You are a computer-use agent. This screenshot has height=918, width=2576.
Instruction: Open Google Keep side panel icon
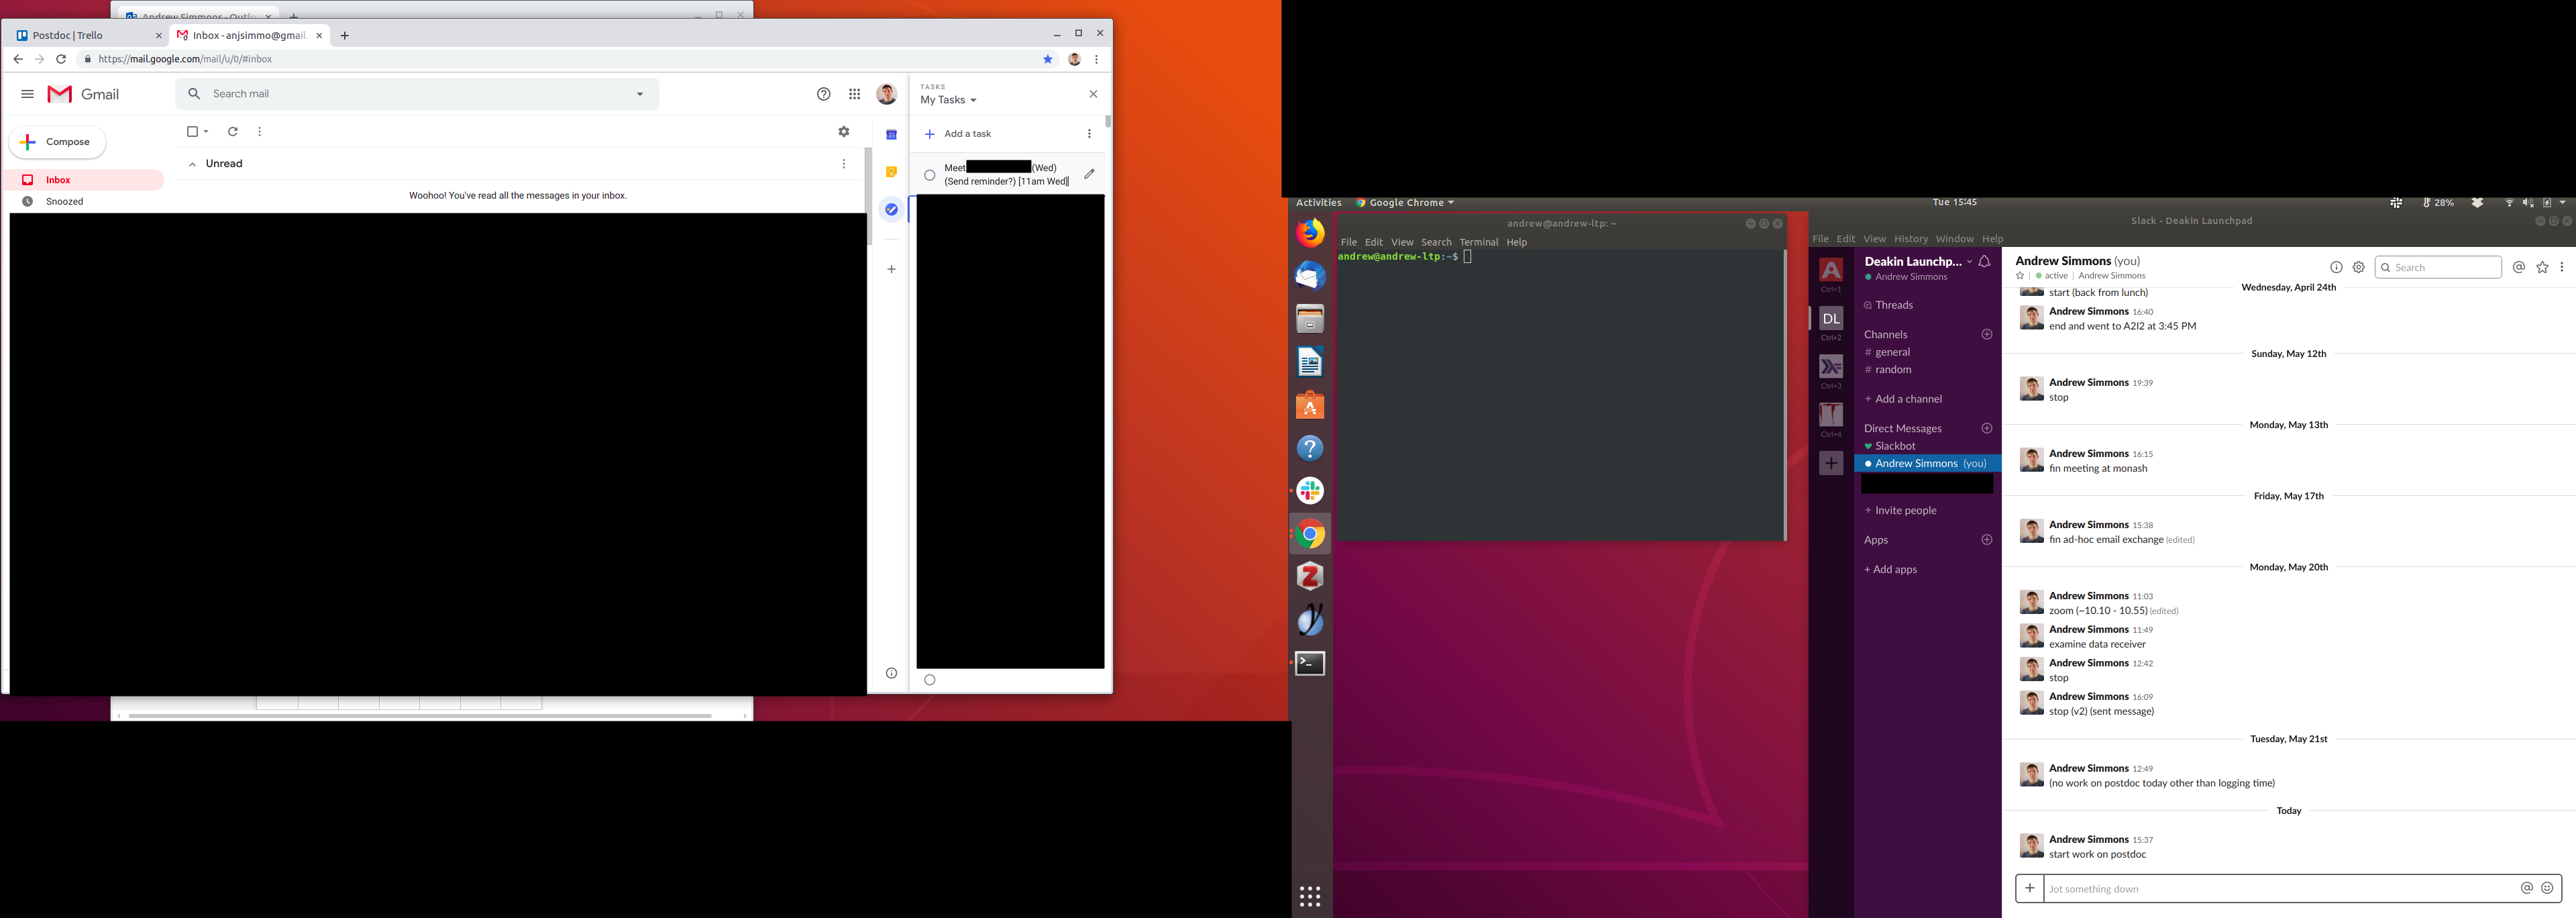point(891,172)
